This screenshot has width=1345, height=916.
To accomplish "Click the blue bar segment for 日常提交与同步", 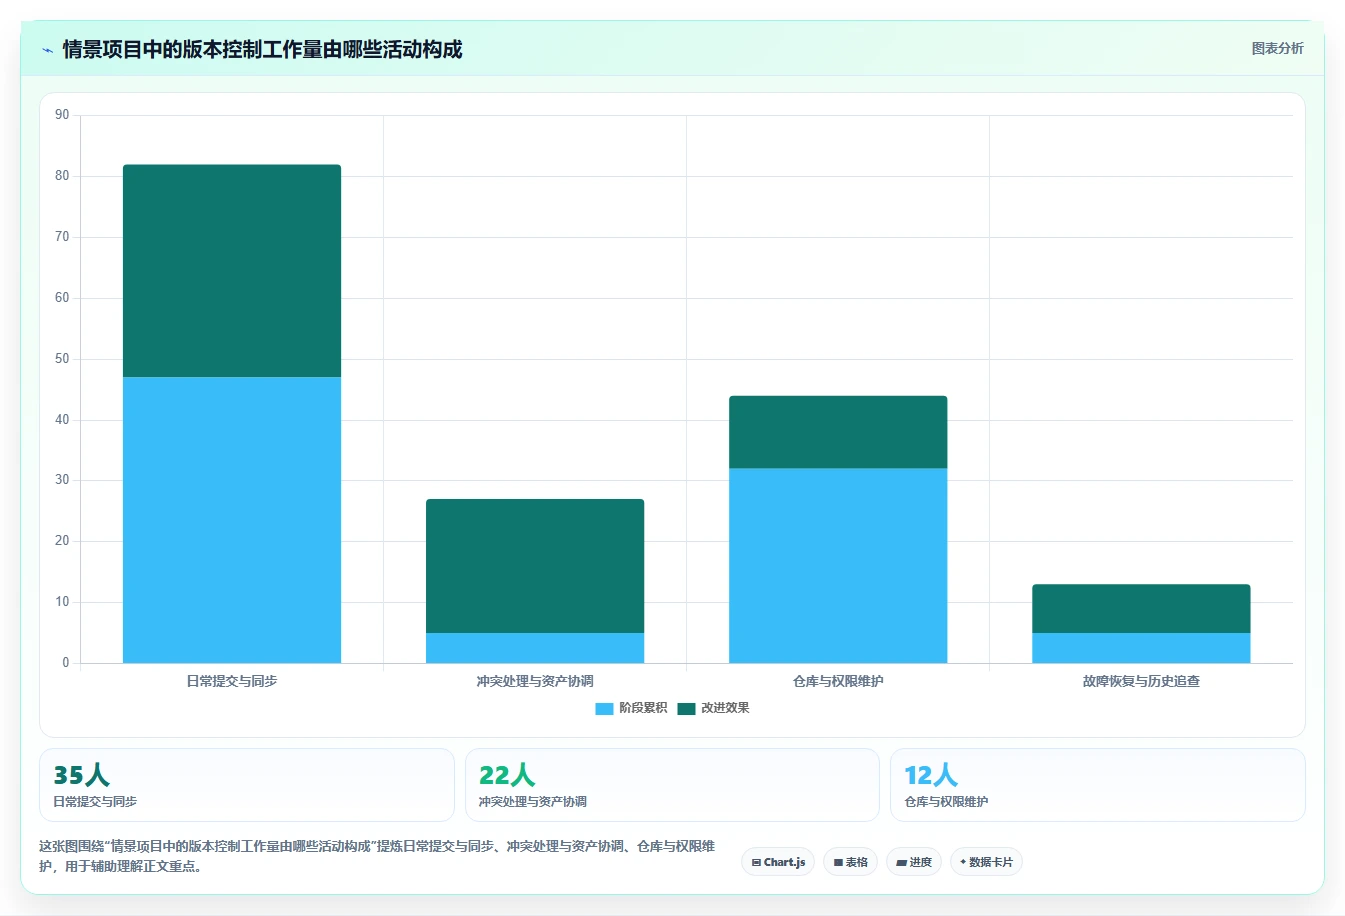I will coord(232,520).
